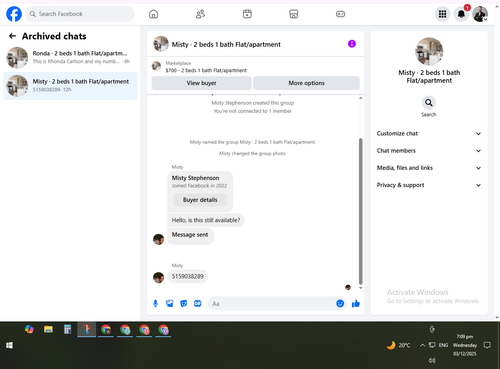Open the Video tab icon

(247, 14)
